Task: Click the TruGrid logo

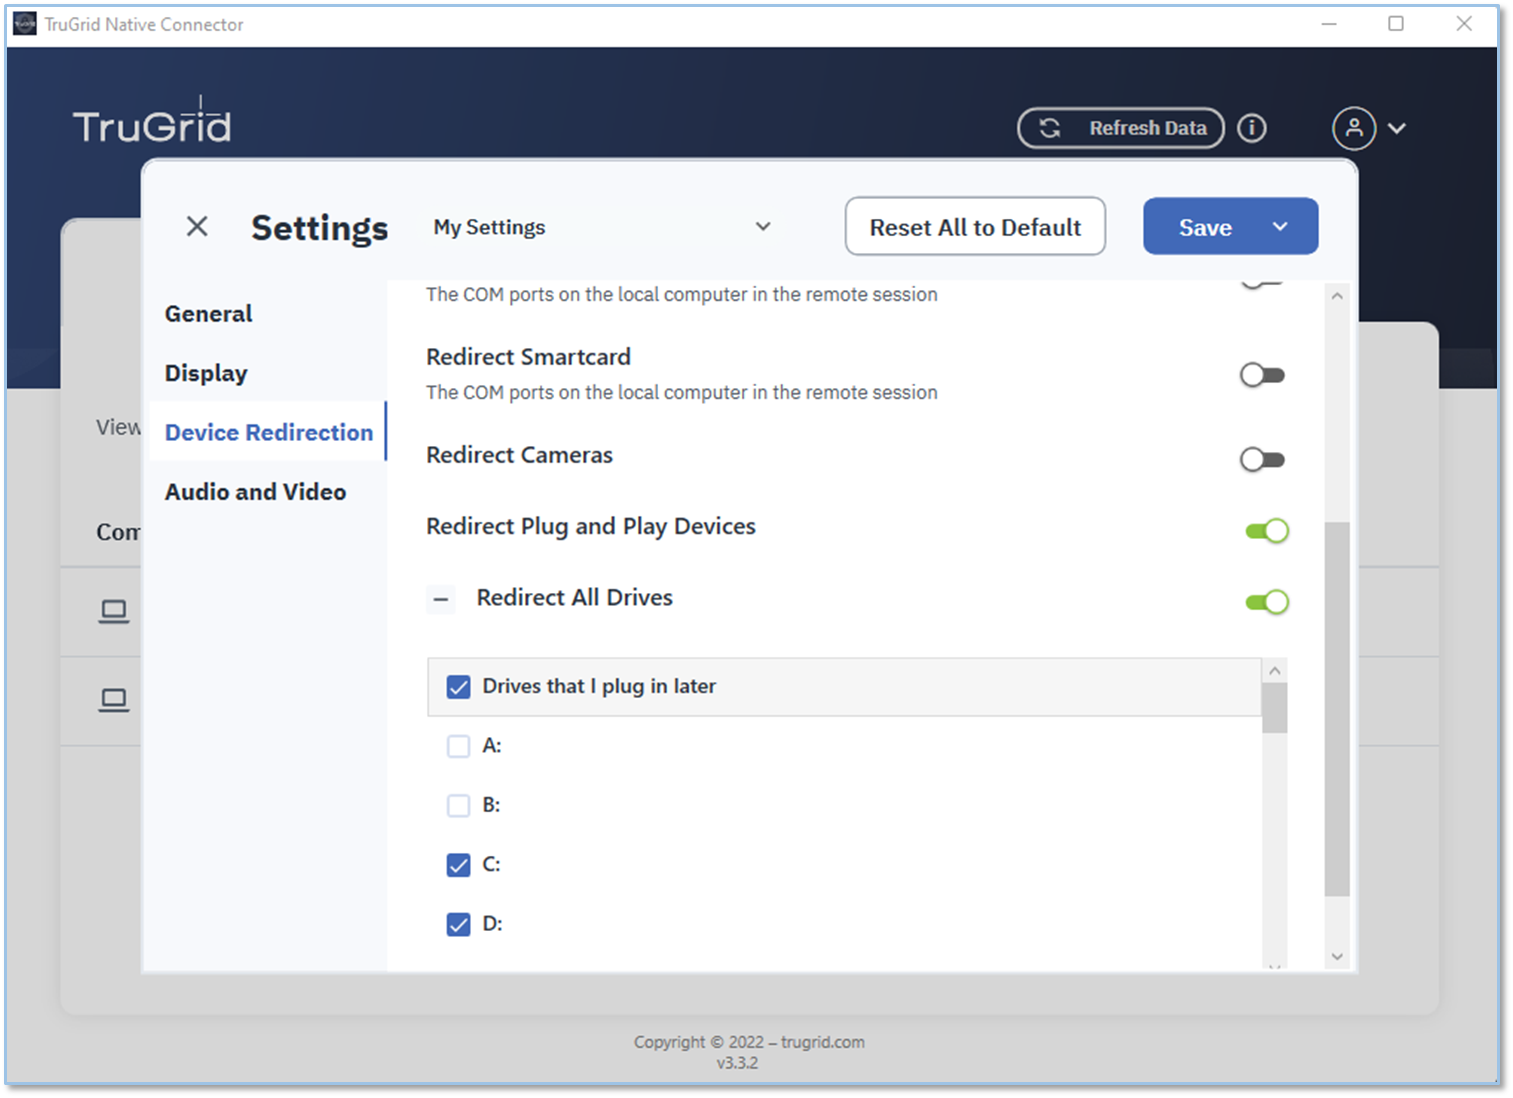Action: click(x=152, y=121)
